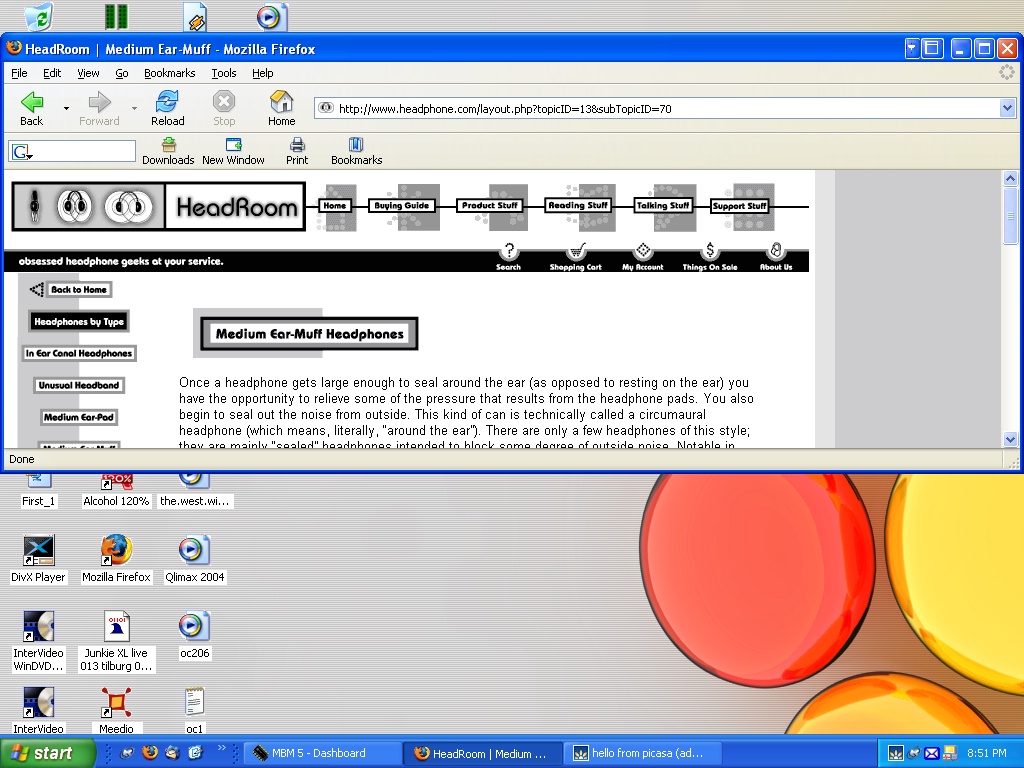The image size is (1024, 768).
Task: Open the Support Stuff nav link
Action: (x=739, y=206)
